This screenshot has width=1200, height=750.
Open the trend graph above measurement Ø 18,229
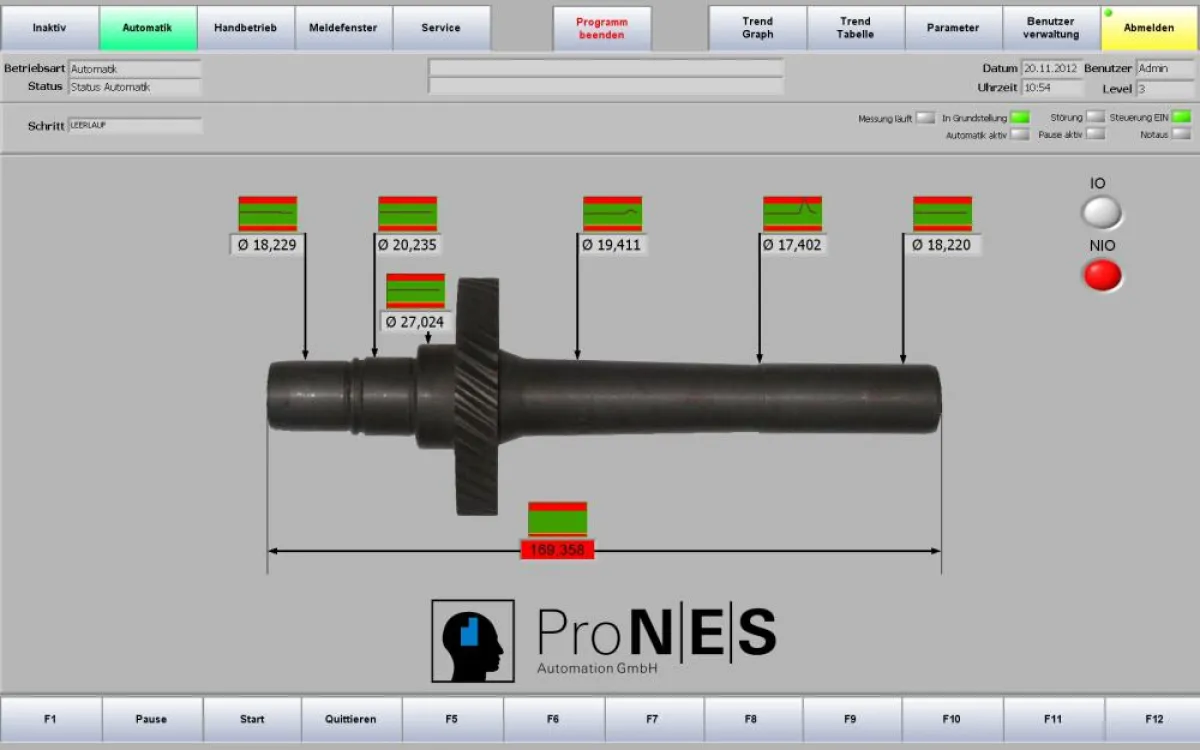267,212
